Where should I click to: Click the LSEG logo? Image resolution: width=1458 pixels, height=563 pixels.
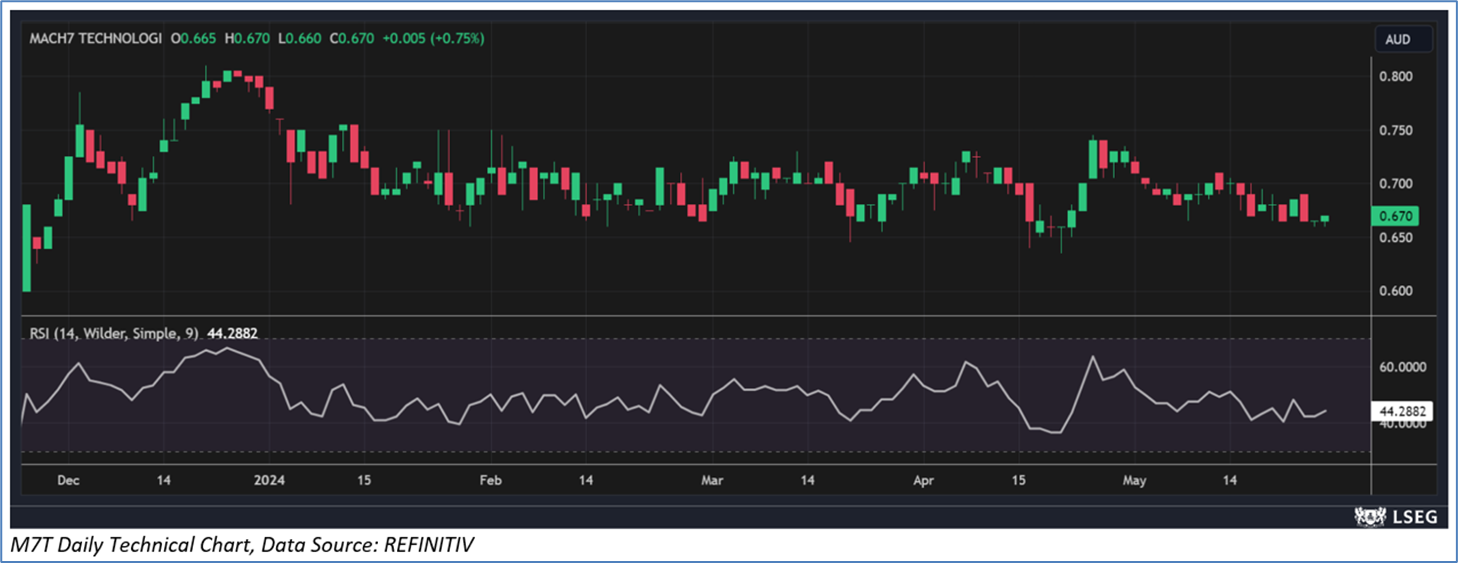click(x=1397, y=517)
